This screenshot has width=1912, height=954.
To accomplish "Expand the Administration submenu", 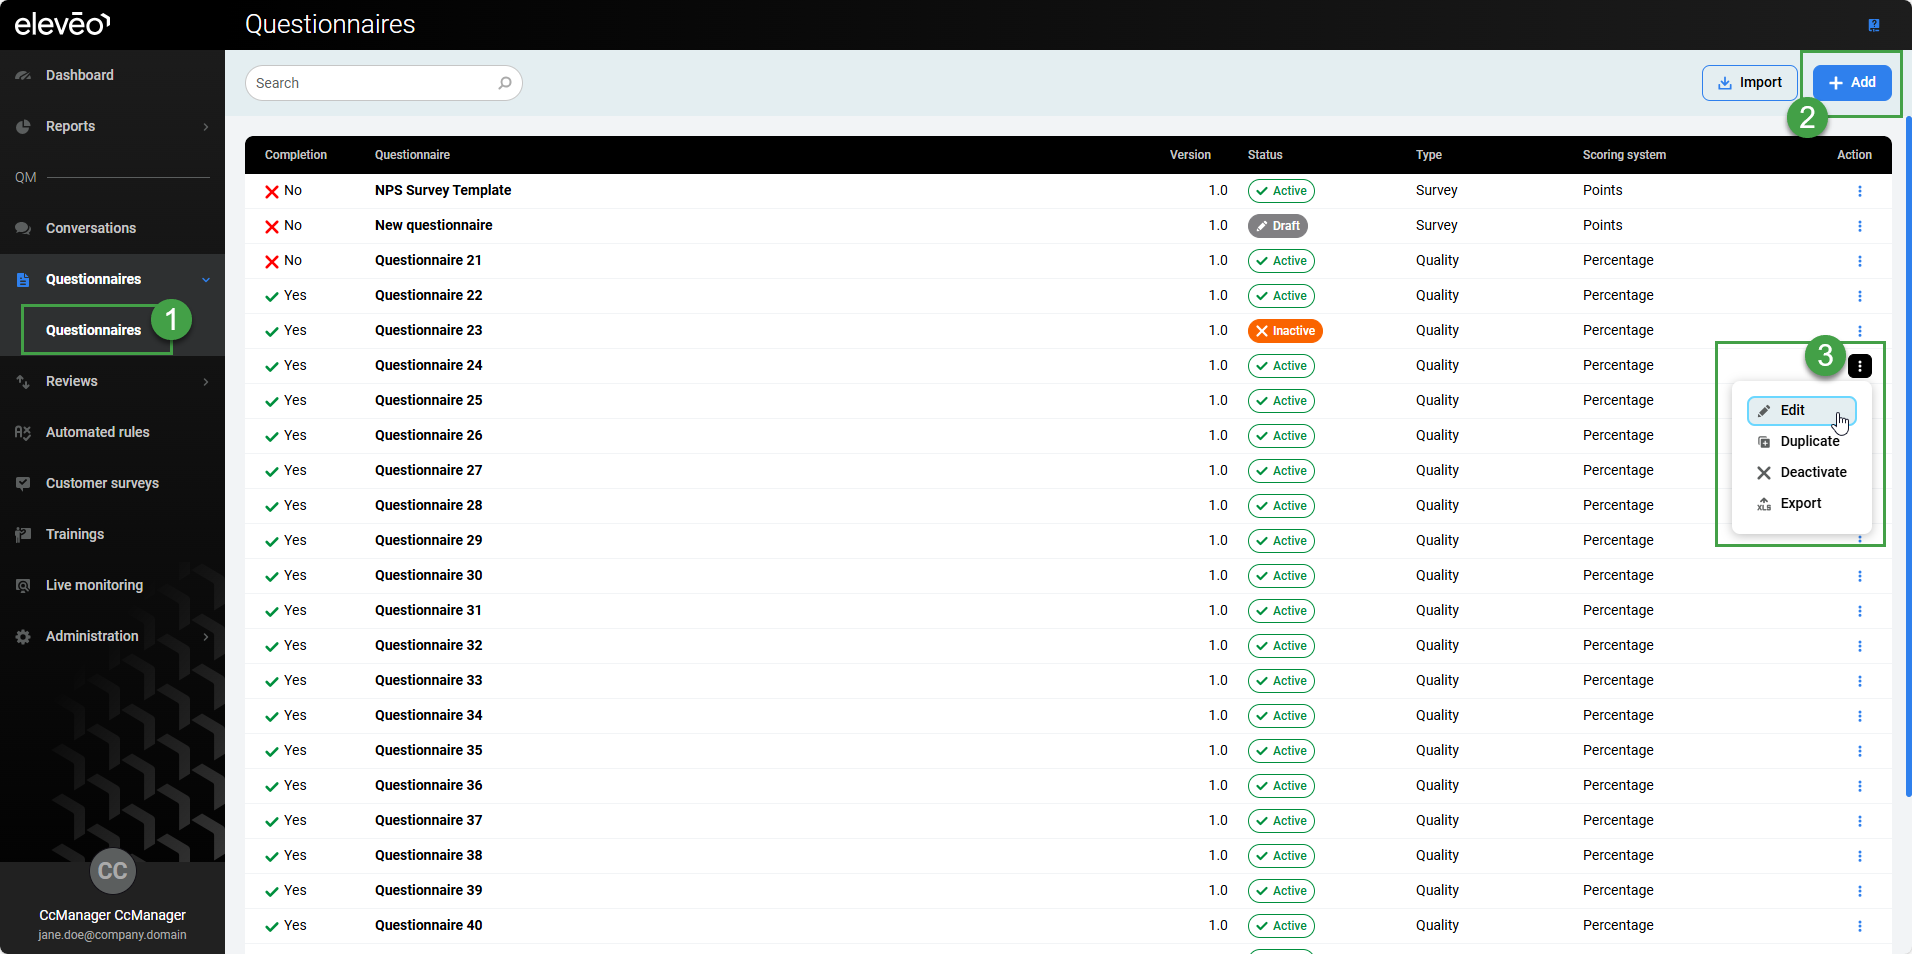I will coord(205,637).
